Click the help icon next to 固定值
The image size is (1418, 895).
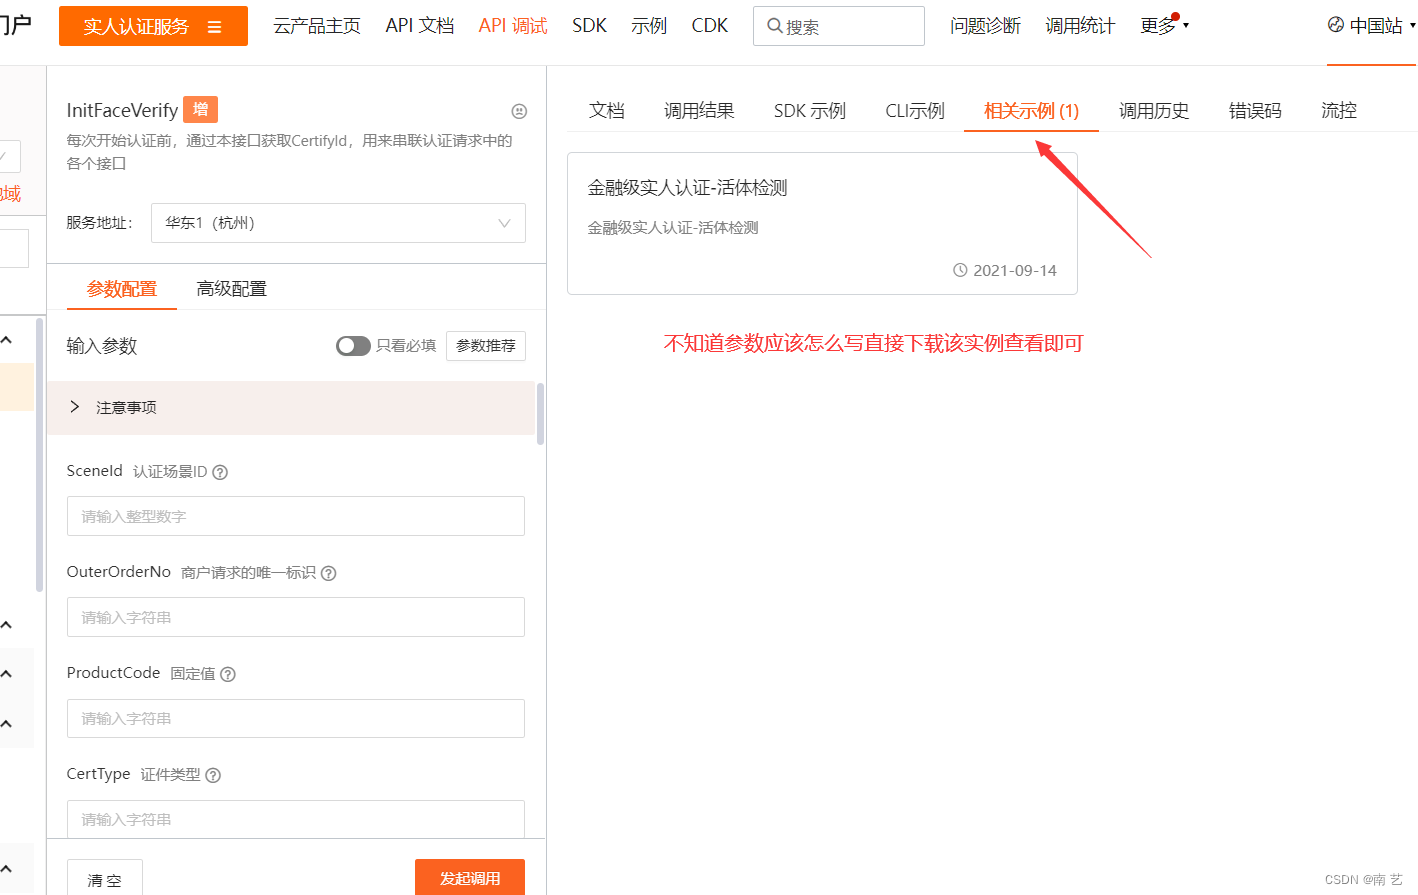pyautogui.click(x=228, y=674)
